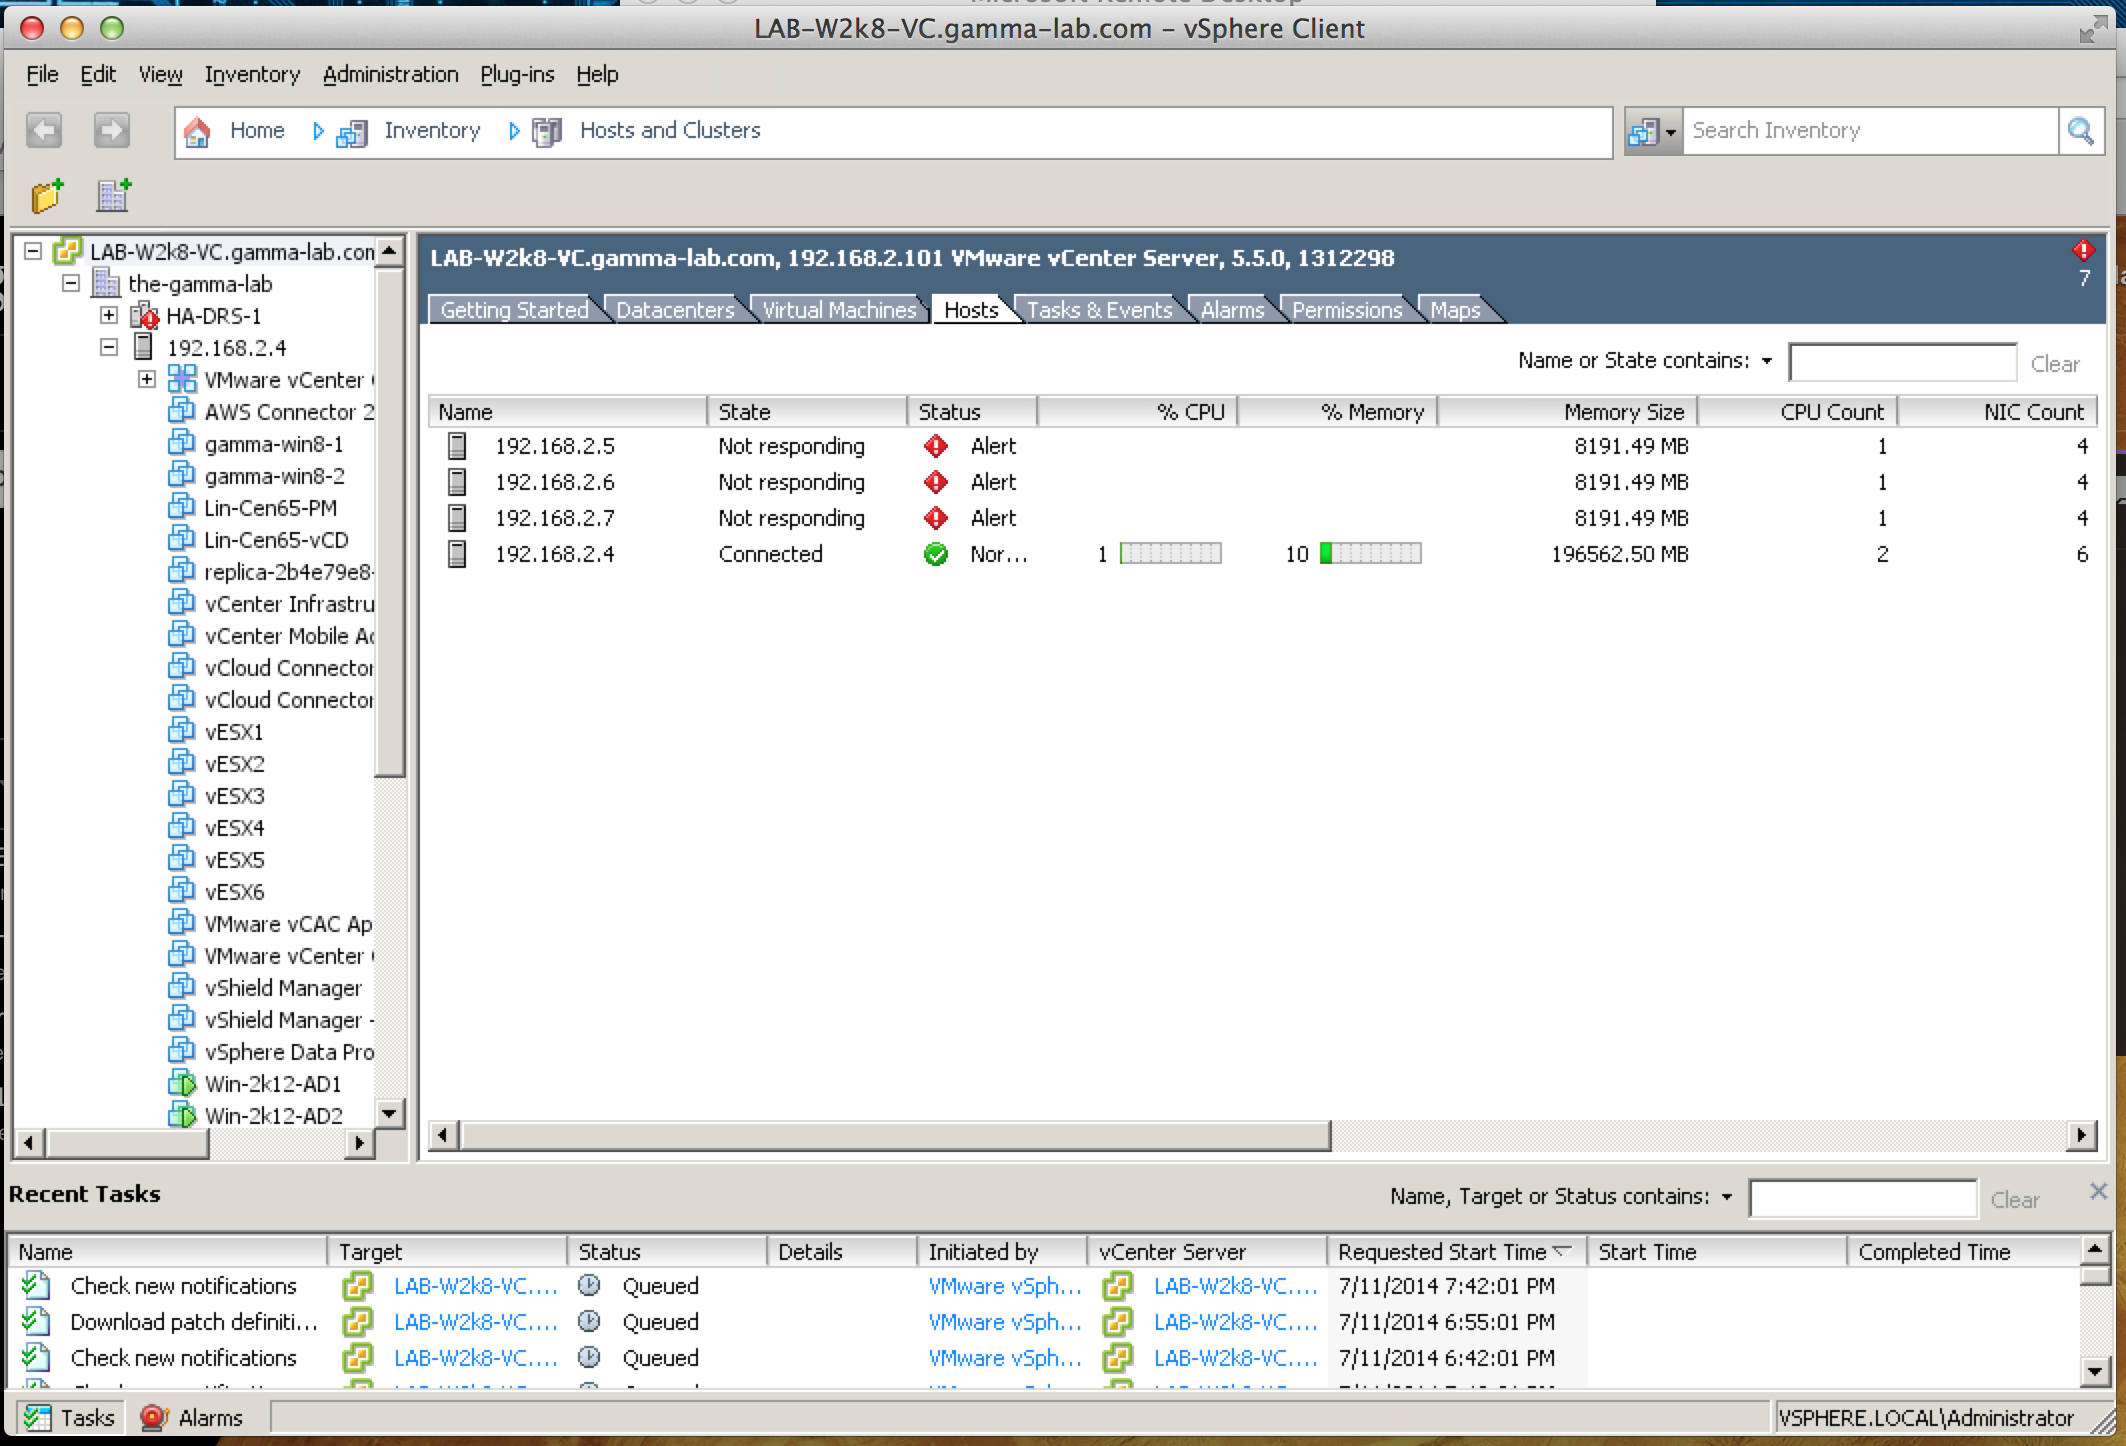
Task: Open the Administration menu
Action: (x=390, y=75)
